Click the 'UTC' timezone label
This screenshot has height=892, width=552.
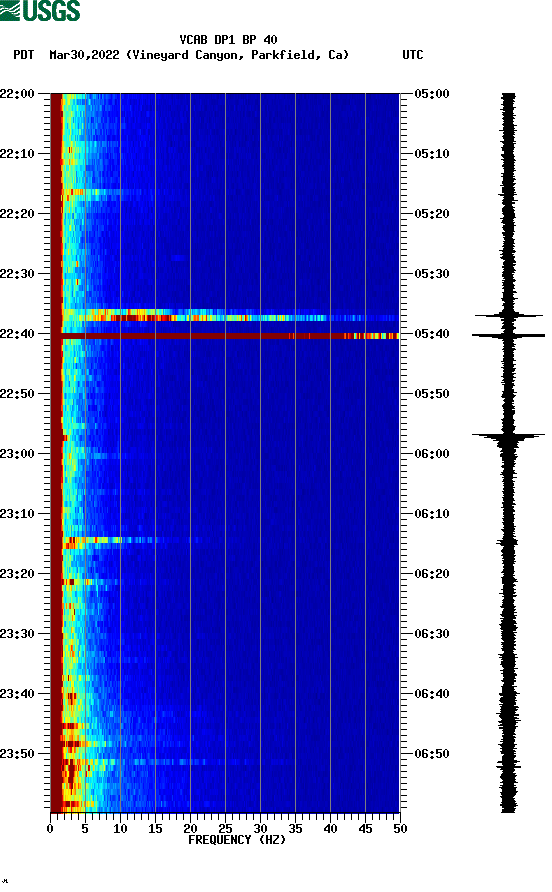413,55
